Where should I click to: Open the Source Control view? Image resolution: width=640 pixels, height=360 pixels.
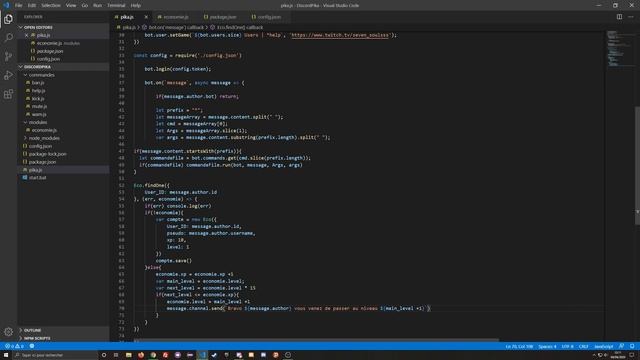coord(8,56)
